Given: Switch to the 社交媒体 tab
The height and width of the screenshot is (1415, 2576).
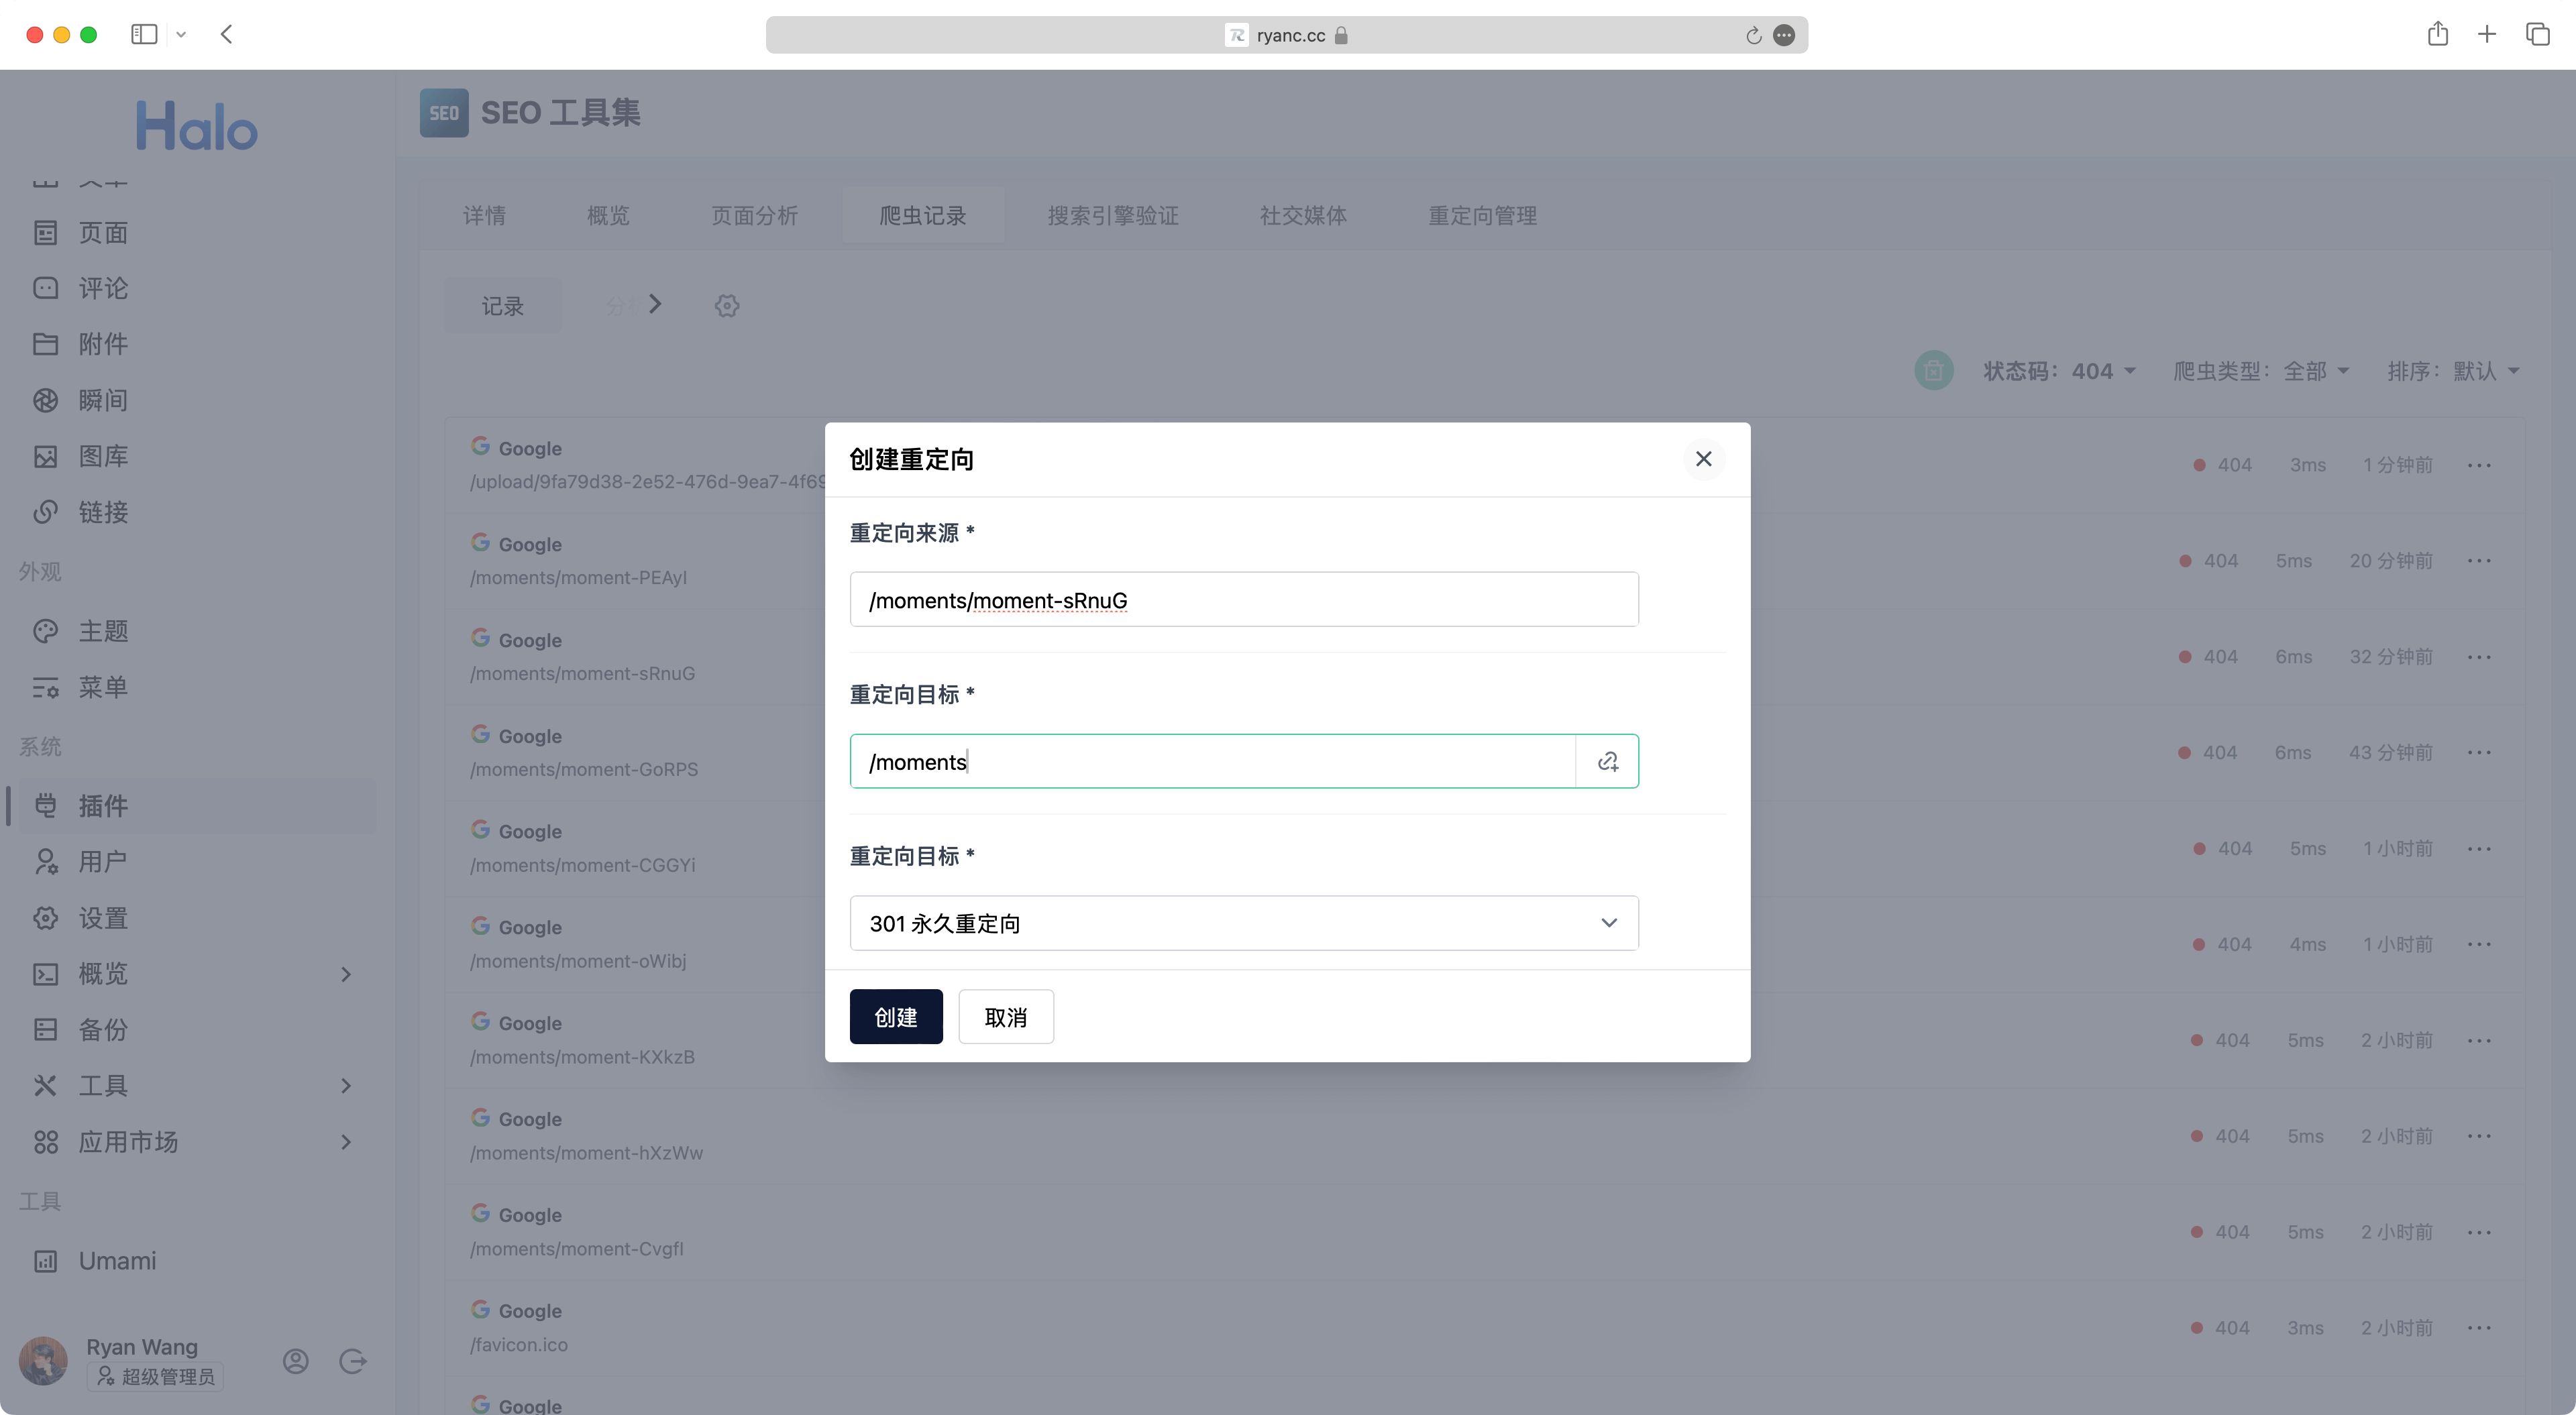Looking at the screenshot, I should pyautogui.click(x=1303, y=215).
